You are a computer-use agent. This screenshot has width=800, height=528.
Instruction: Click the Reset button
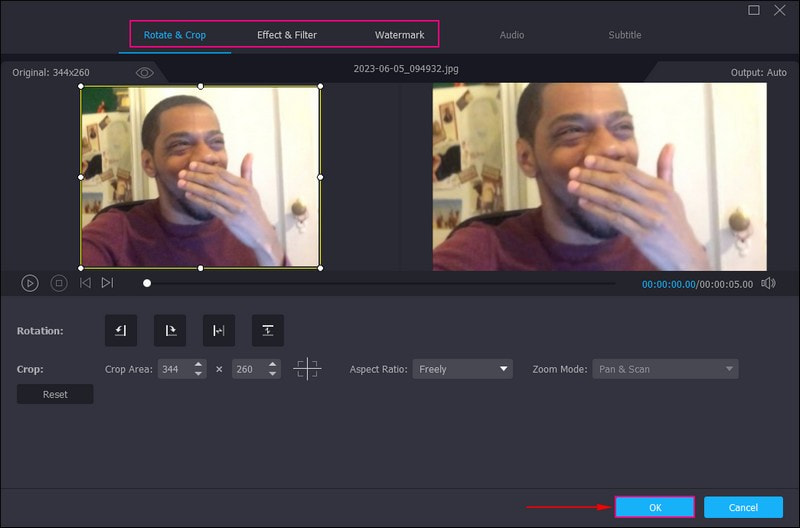coord(55,394)
